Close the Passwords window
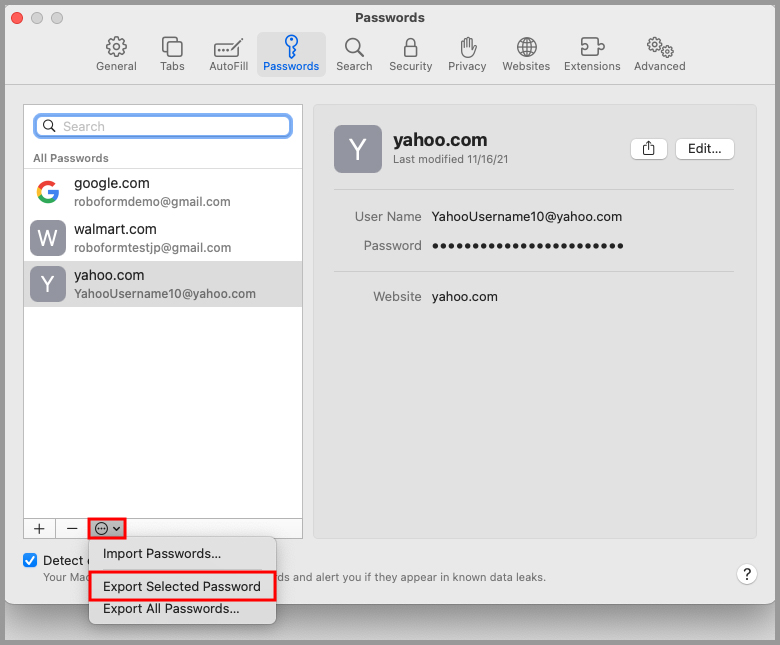Screen dimensions: 780x645 pos(17,18)
